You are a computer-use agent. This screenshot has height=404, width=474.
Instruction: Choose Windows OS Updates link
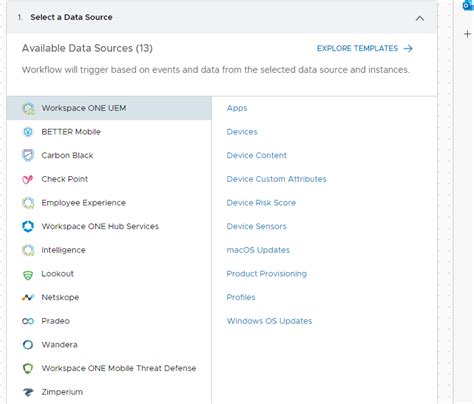(x=269, y=321)
